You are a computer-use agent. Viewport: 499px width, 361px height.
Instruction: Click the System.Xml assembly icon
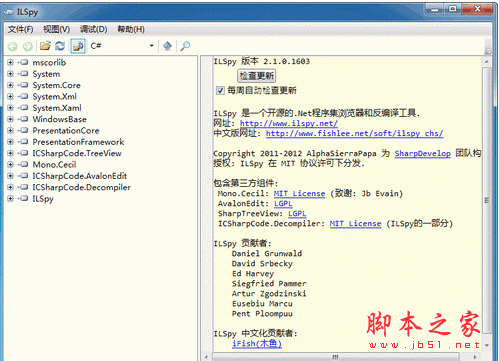[24, 96]
